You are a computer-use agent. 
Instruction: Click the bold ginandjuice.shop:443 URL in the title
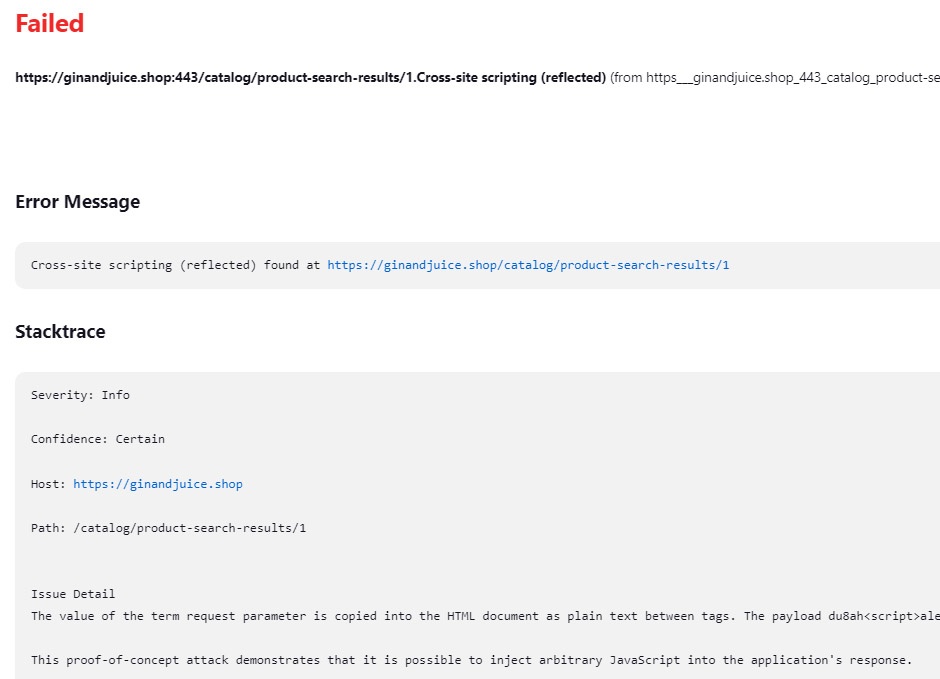click(x=200, y=77)
